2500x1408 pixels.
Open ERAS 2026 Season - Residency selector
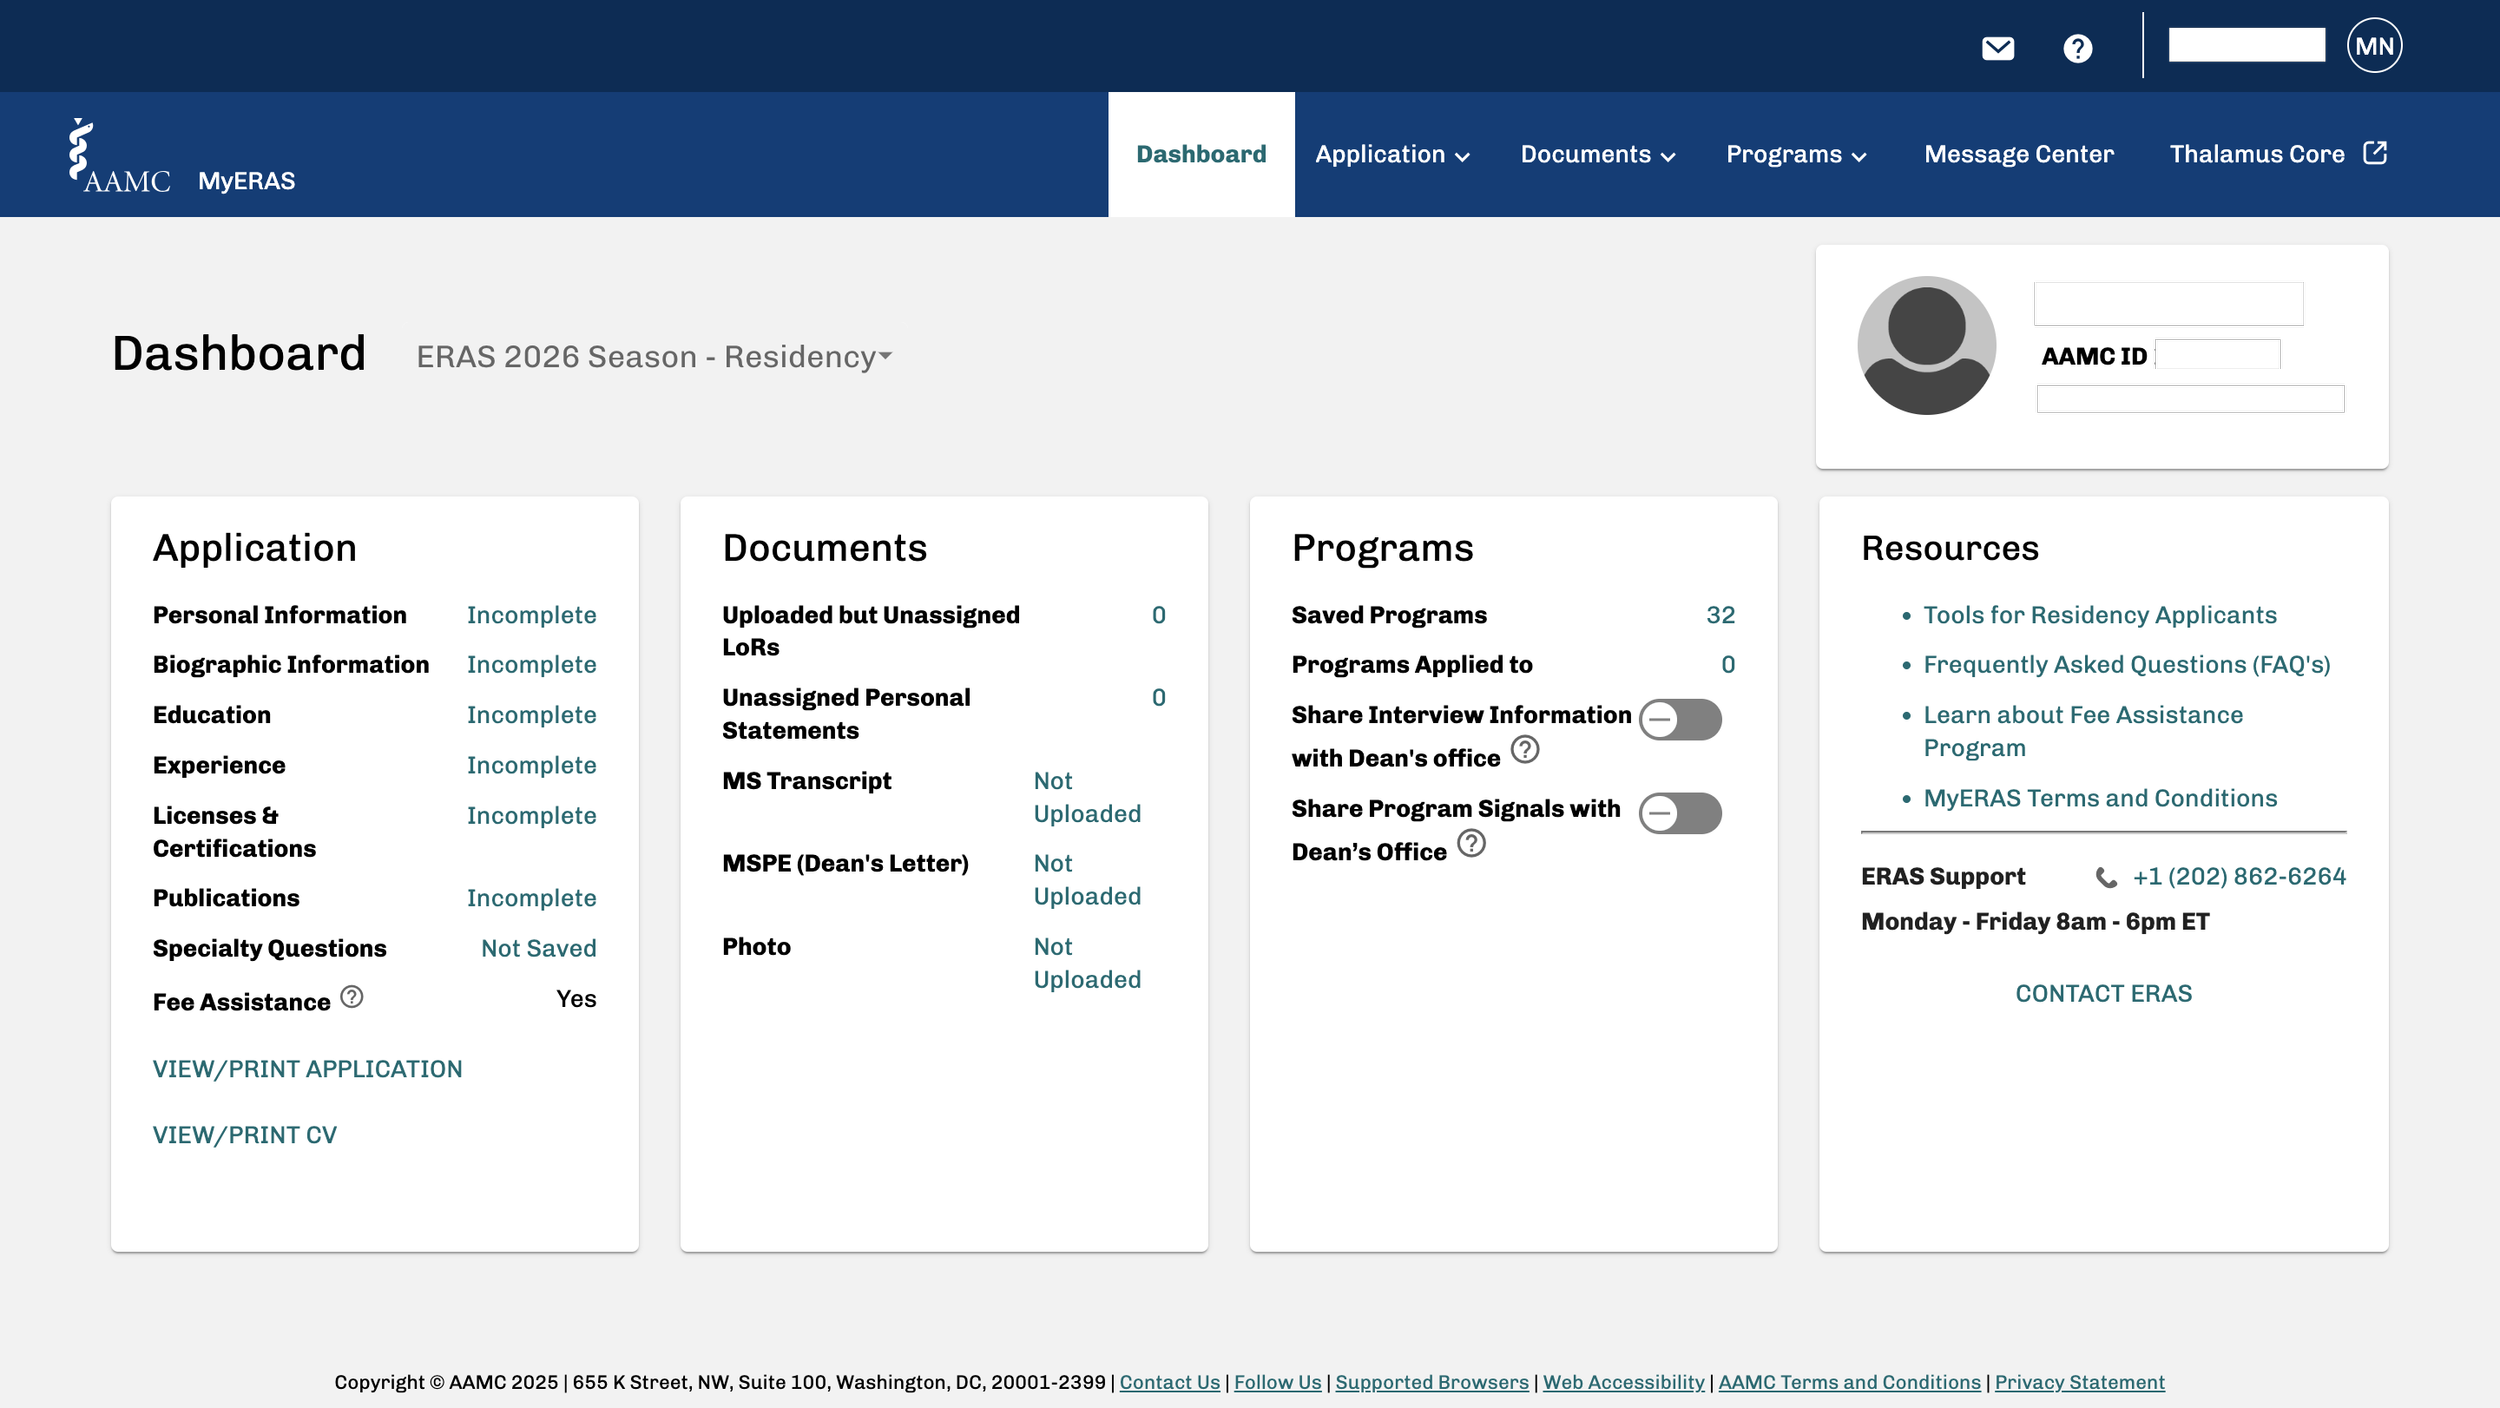[654, 357]
